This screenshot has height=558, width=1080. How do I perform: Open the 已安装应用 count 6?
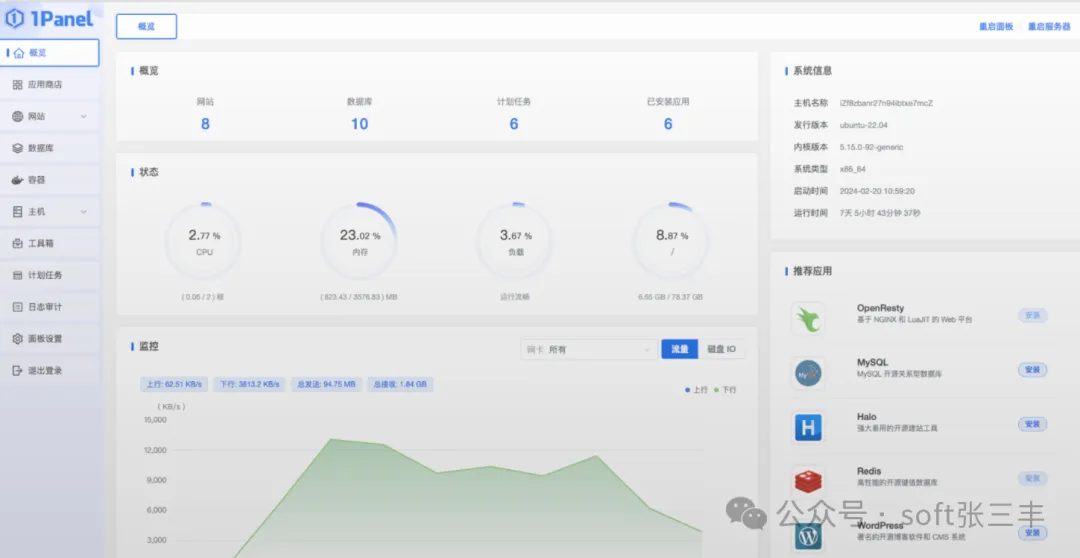(668, 124)
